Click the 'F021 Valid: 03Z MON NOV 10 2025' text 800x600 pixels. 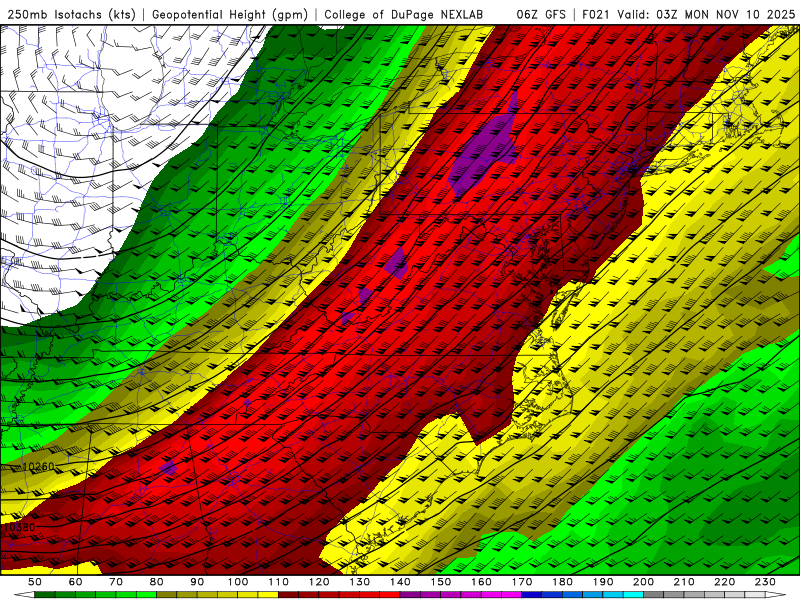688,15
